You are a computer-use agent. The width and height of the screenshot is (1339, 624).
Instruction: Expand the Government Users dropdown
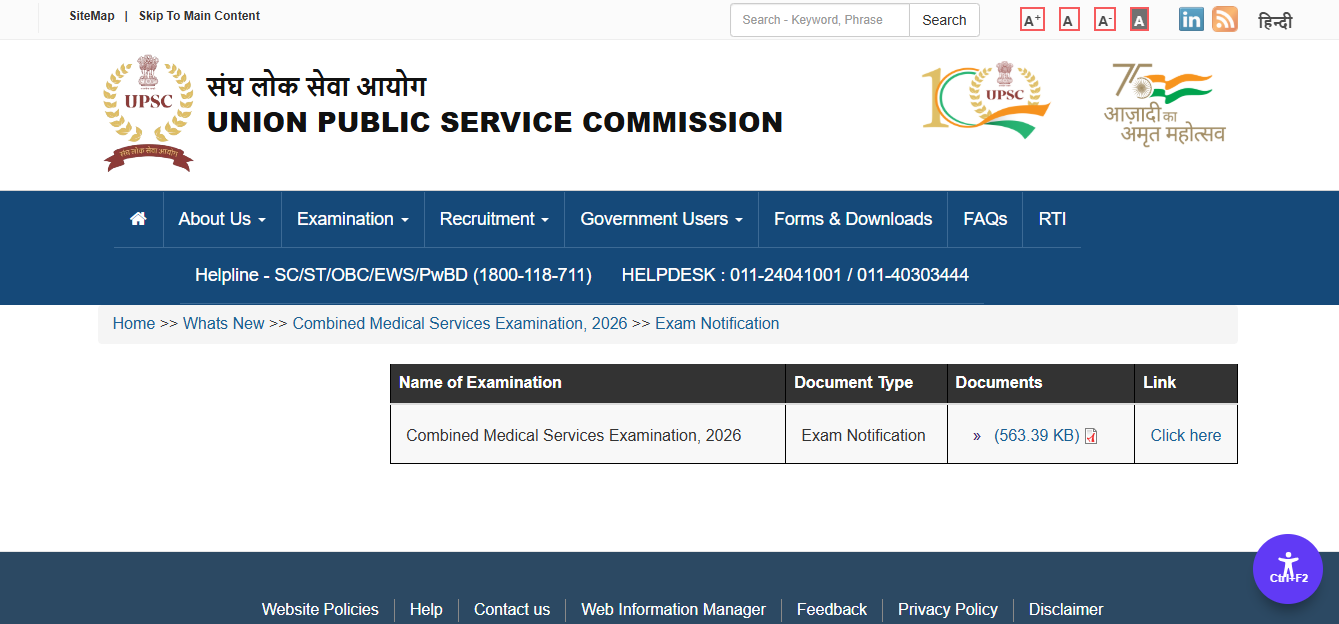[x=660, y=218]
